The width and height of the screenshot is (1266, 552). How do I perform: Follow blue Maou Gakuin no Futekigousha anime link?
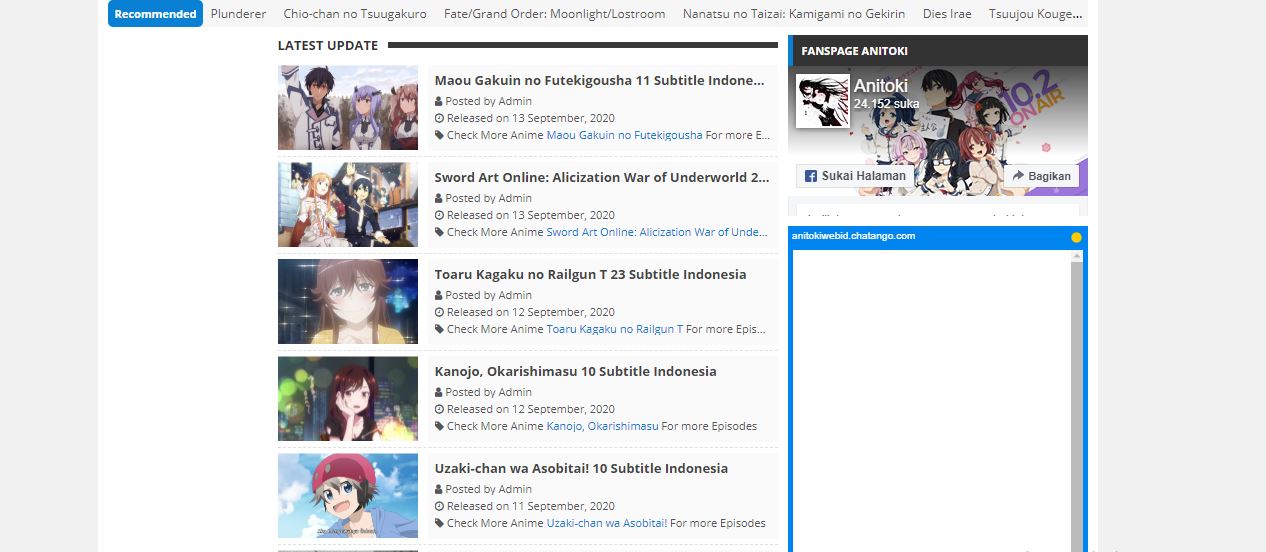(624, 135)
